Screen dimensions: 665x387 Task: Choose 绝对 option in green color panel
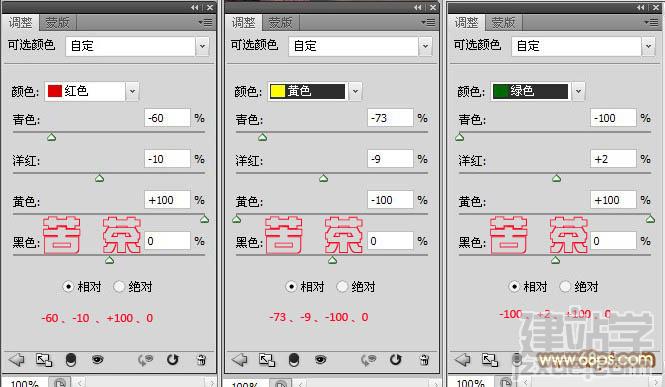pos(565,287)
